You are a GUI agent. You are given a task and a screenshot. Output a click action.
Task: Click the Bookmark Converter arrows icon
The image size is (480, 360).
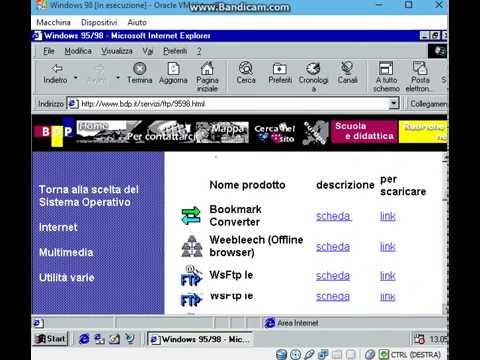191,215
